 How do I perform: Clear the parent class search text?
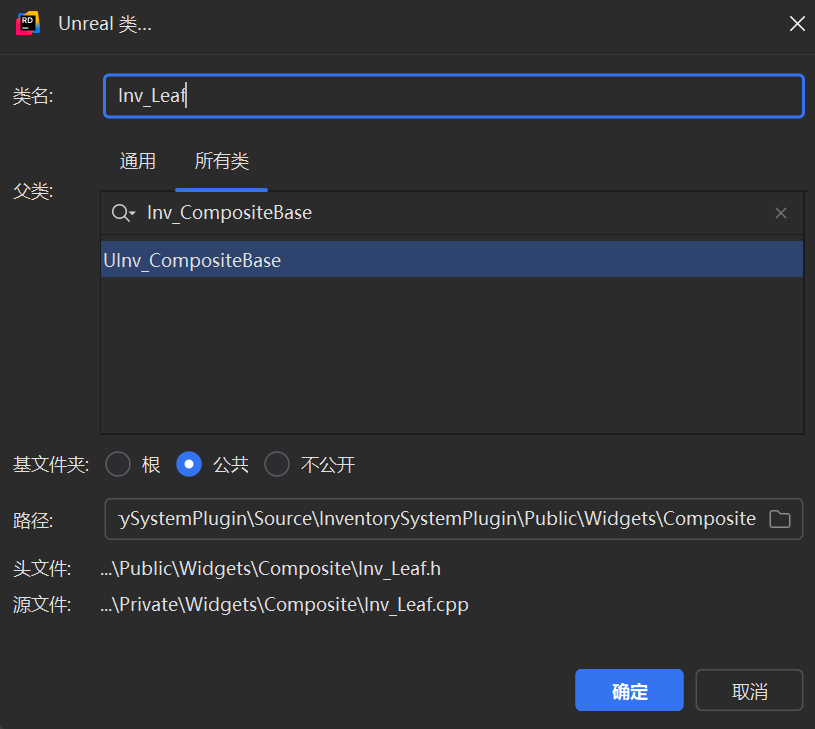tap(781, 213)
